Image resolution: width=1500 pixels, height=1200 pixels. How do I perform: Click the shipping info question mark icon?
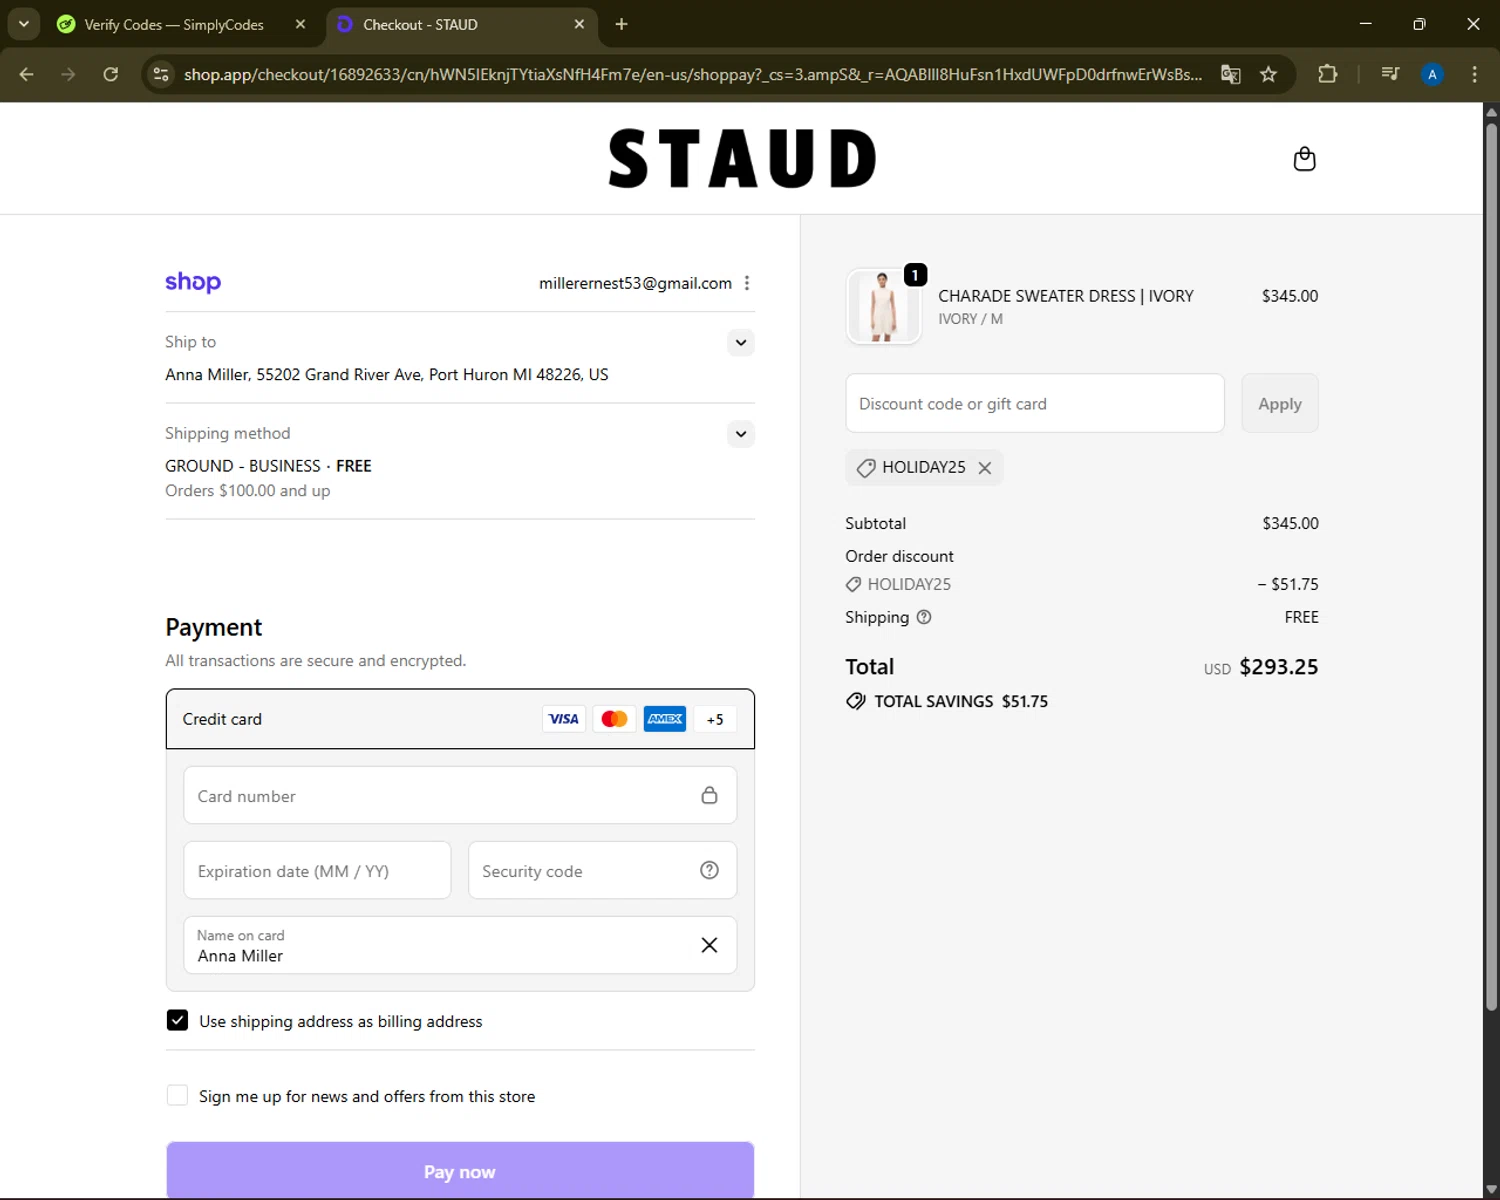click(x=924, y=617)
